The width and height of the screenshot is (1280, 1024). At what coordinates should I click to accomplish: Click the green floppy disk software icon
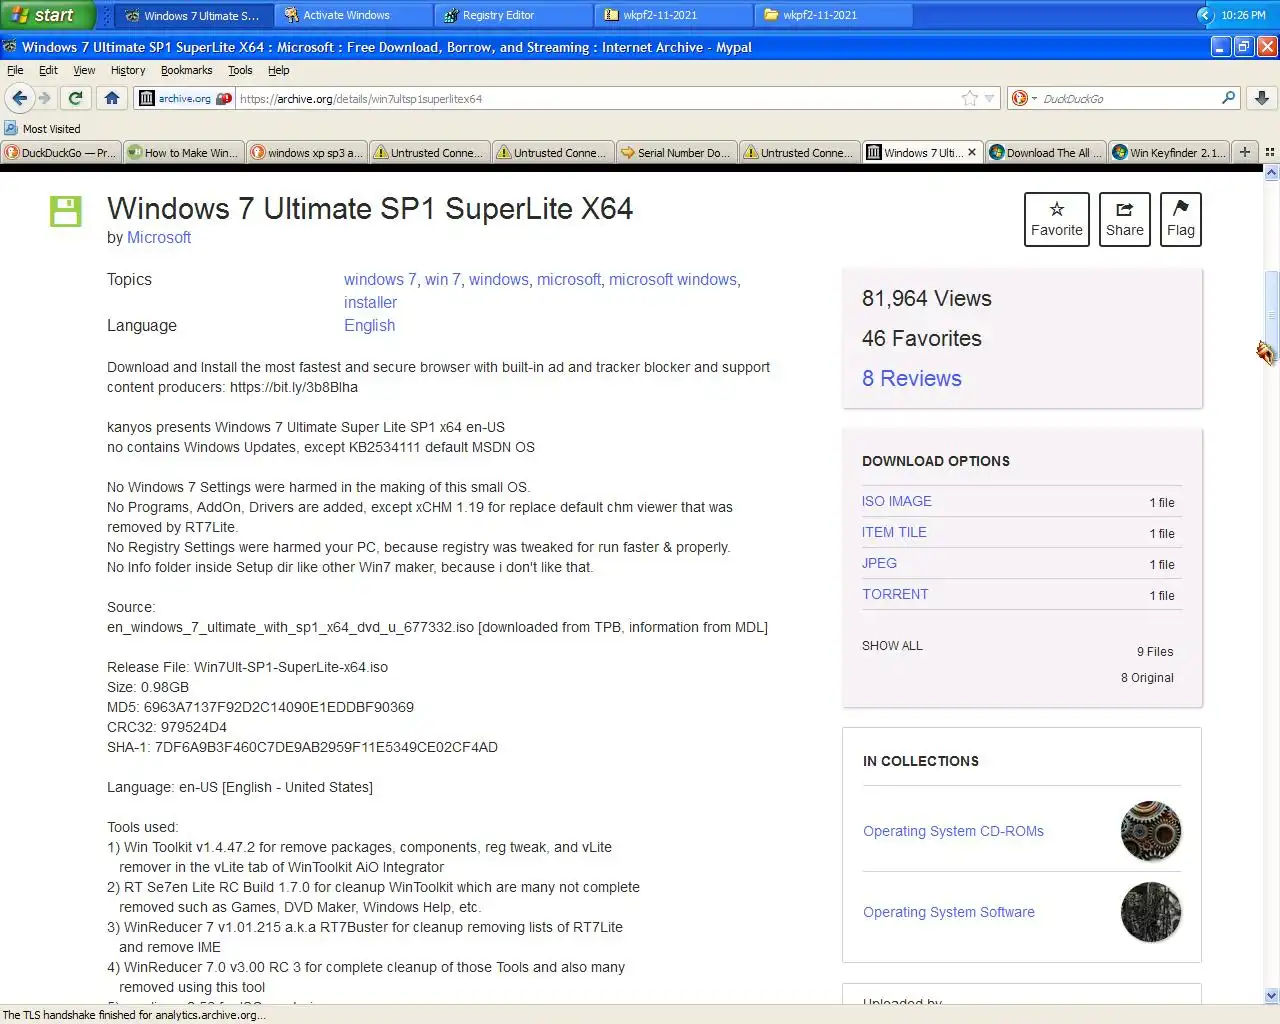tap(66, 211)
